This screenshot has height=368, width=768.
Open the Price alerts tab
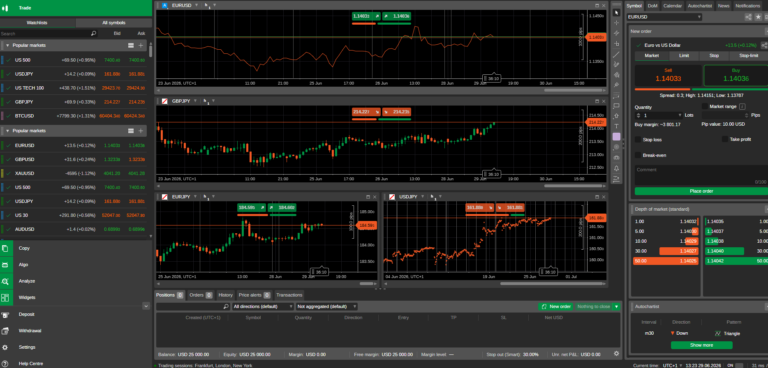[x=254, y=295]
